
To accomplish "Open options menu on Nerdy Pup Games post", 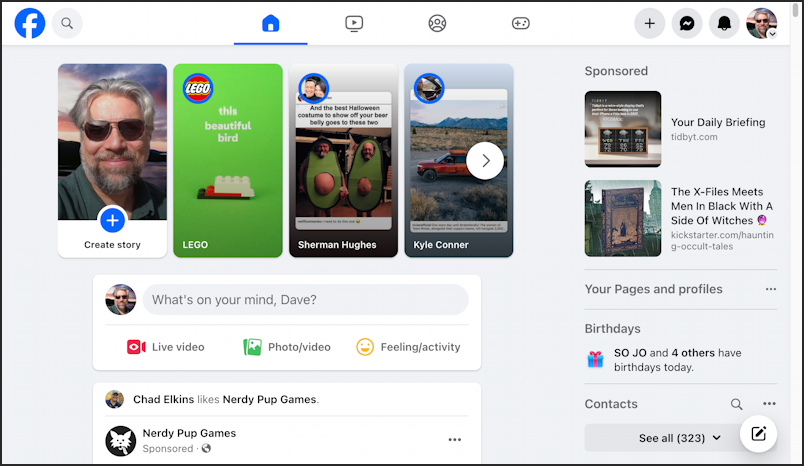I will [455, 440].
